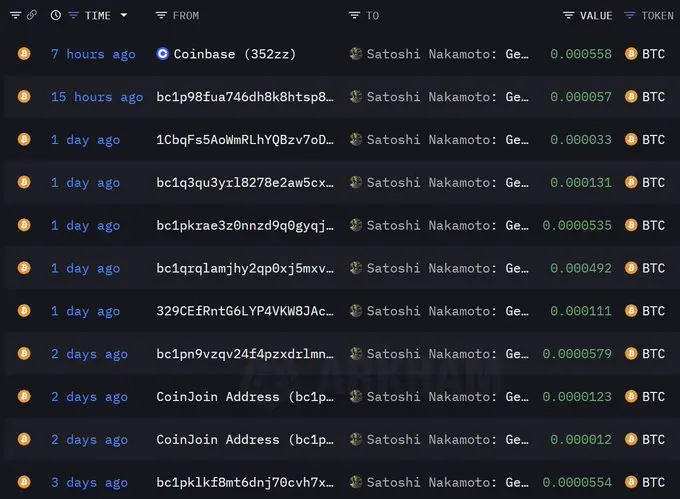680x499 pixels.
Task: Open the VALUE column filter
Action: click(568, 16)
